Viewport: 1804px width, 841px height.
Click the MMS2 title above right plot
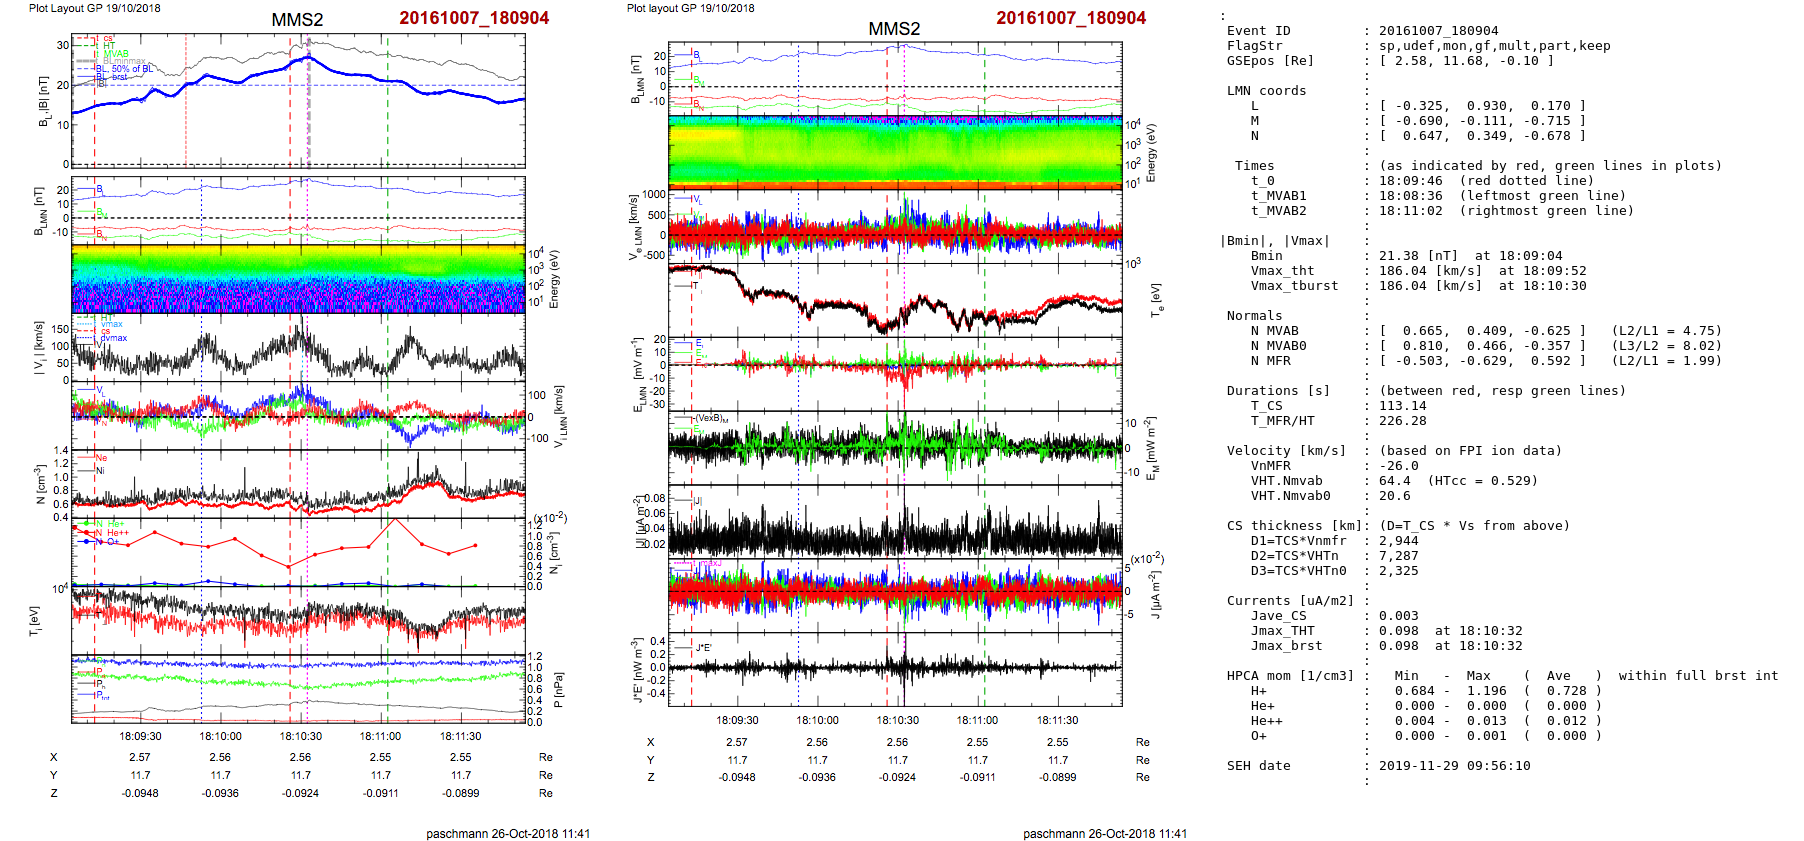click(894, 28)
